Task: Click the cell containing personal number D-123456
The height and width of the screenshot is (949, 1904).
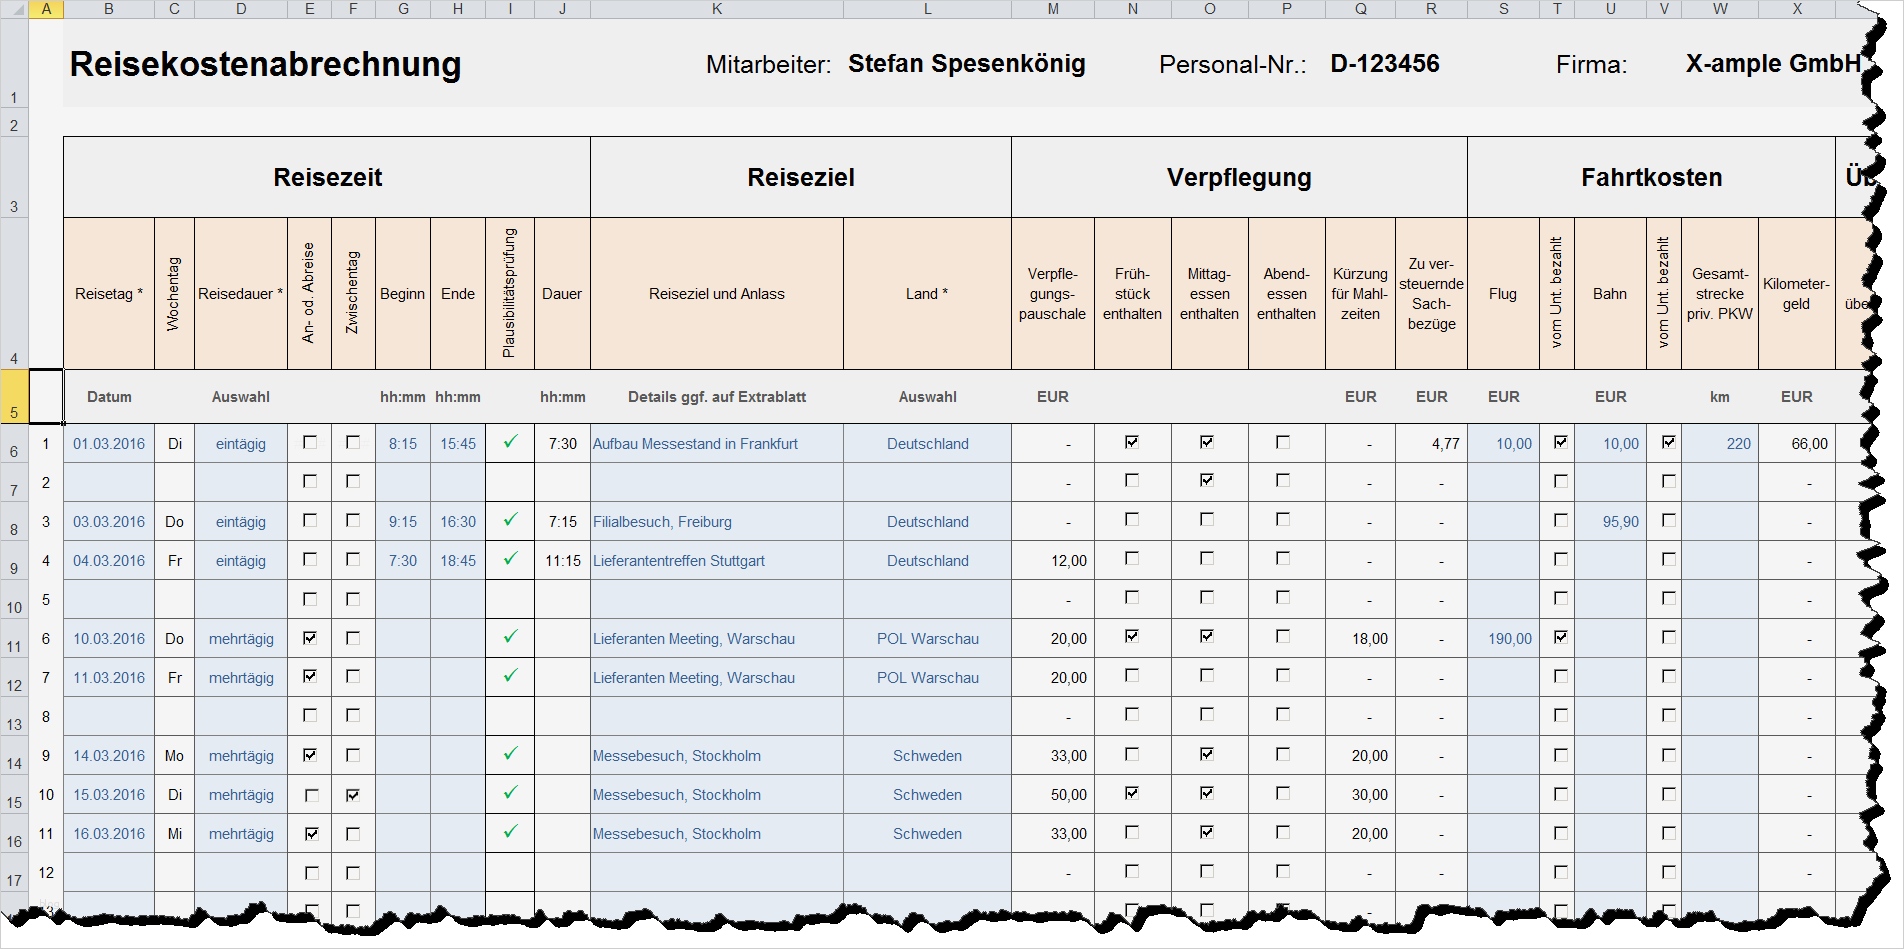Action: coord(1384,63)
